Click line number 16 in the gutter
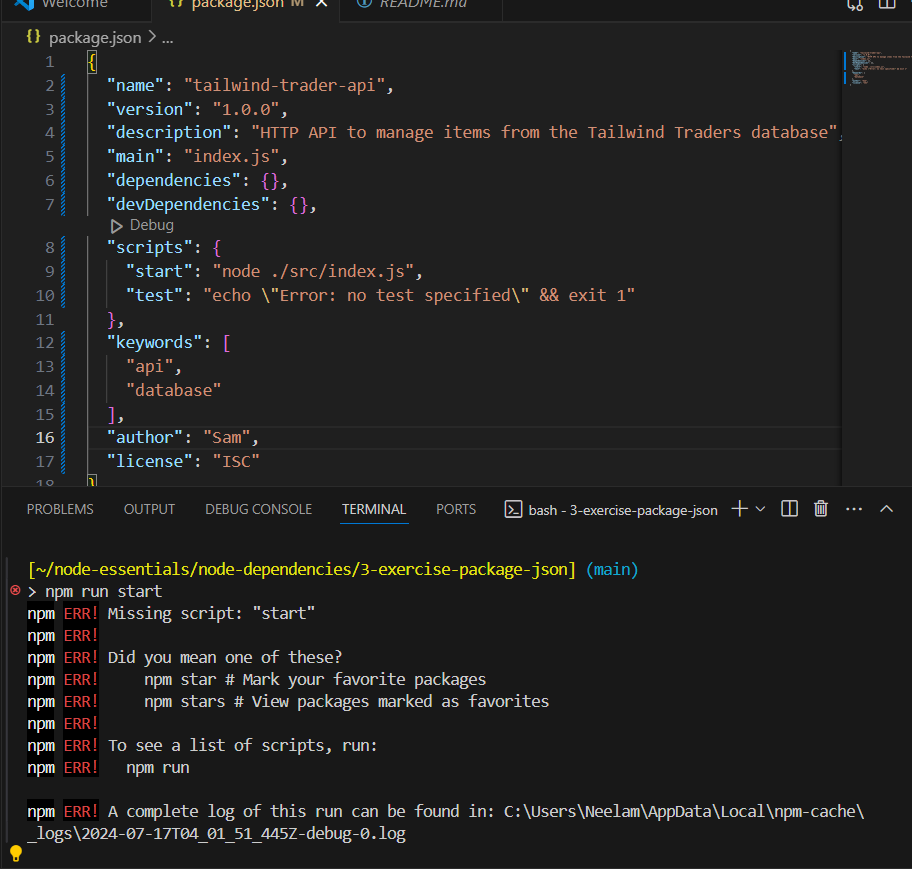This screenshot has height=869, width=912. tap(45, 437)
